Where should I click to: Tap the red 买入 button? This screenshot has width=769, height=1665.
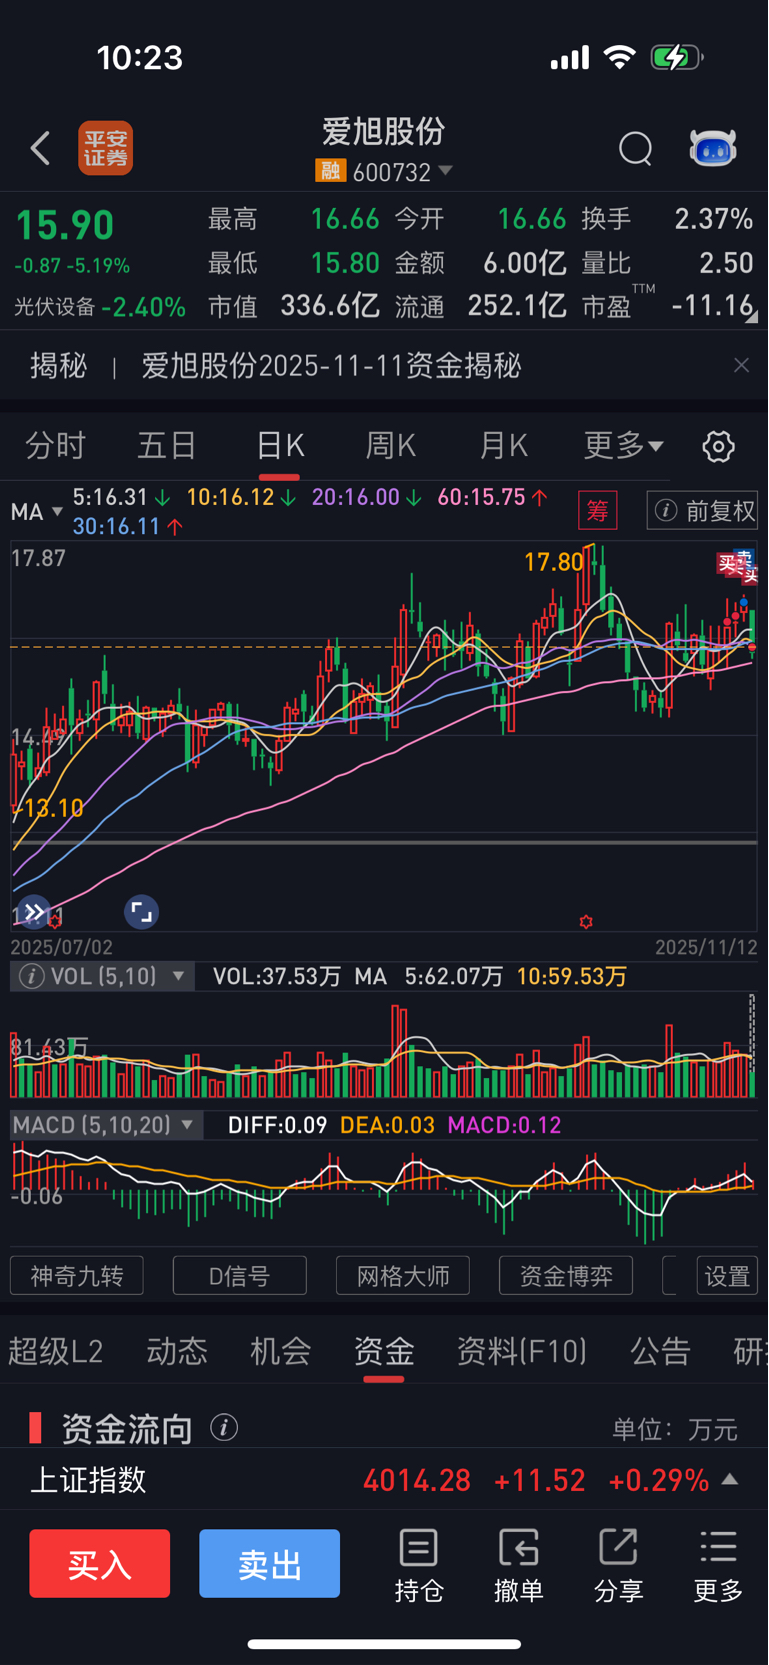click(99, 1563)
